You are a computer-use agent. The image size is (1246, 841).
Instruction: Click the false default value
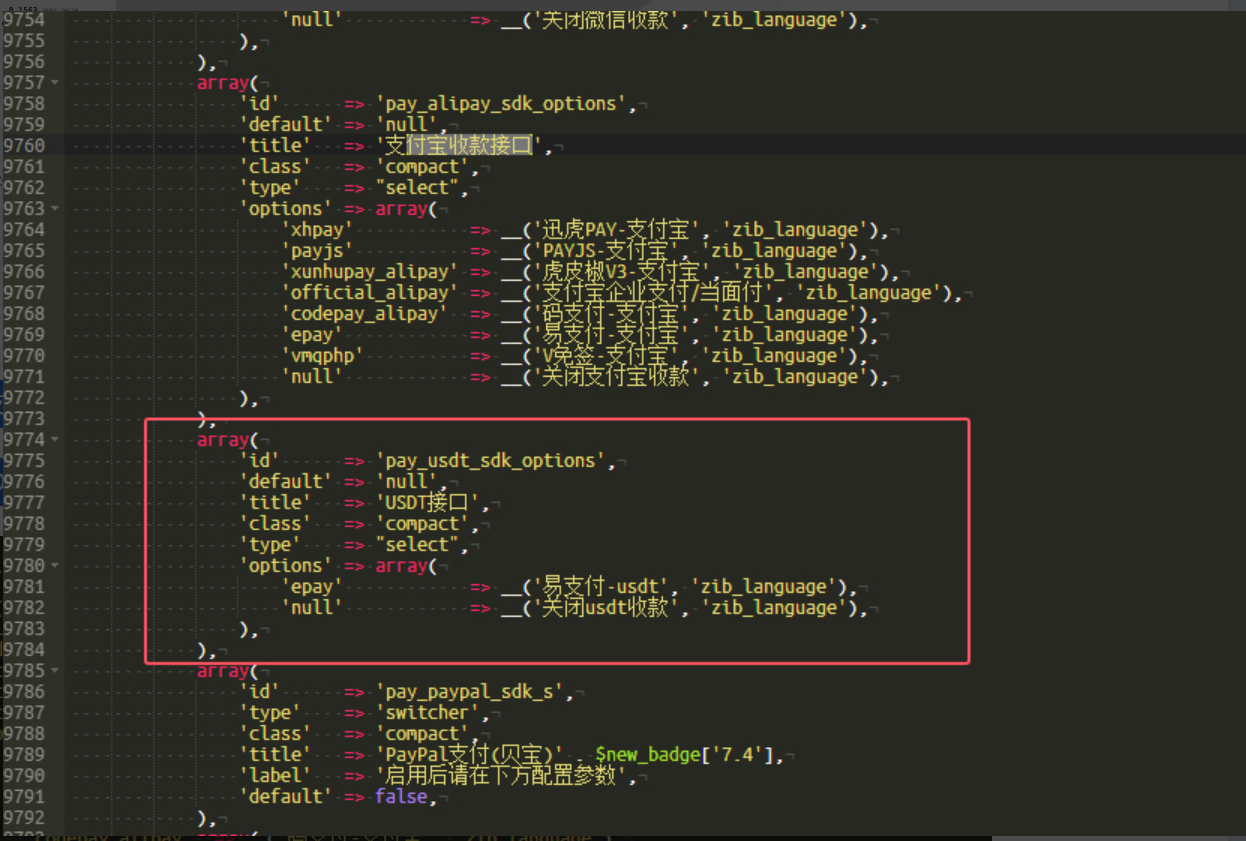[401, 797]
